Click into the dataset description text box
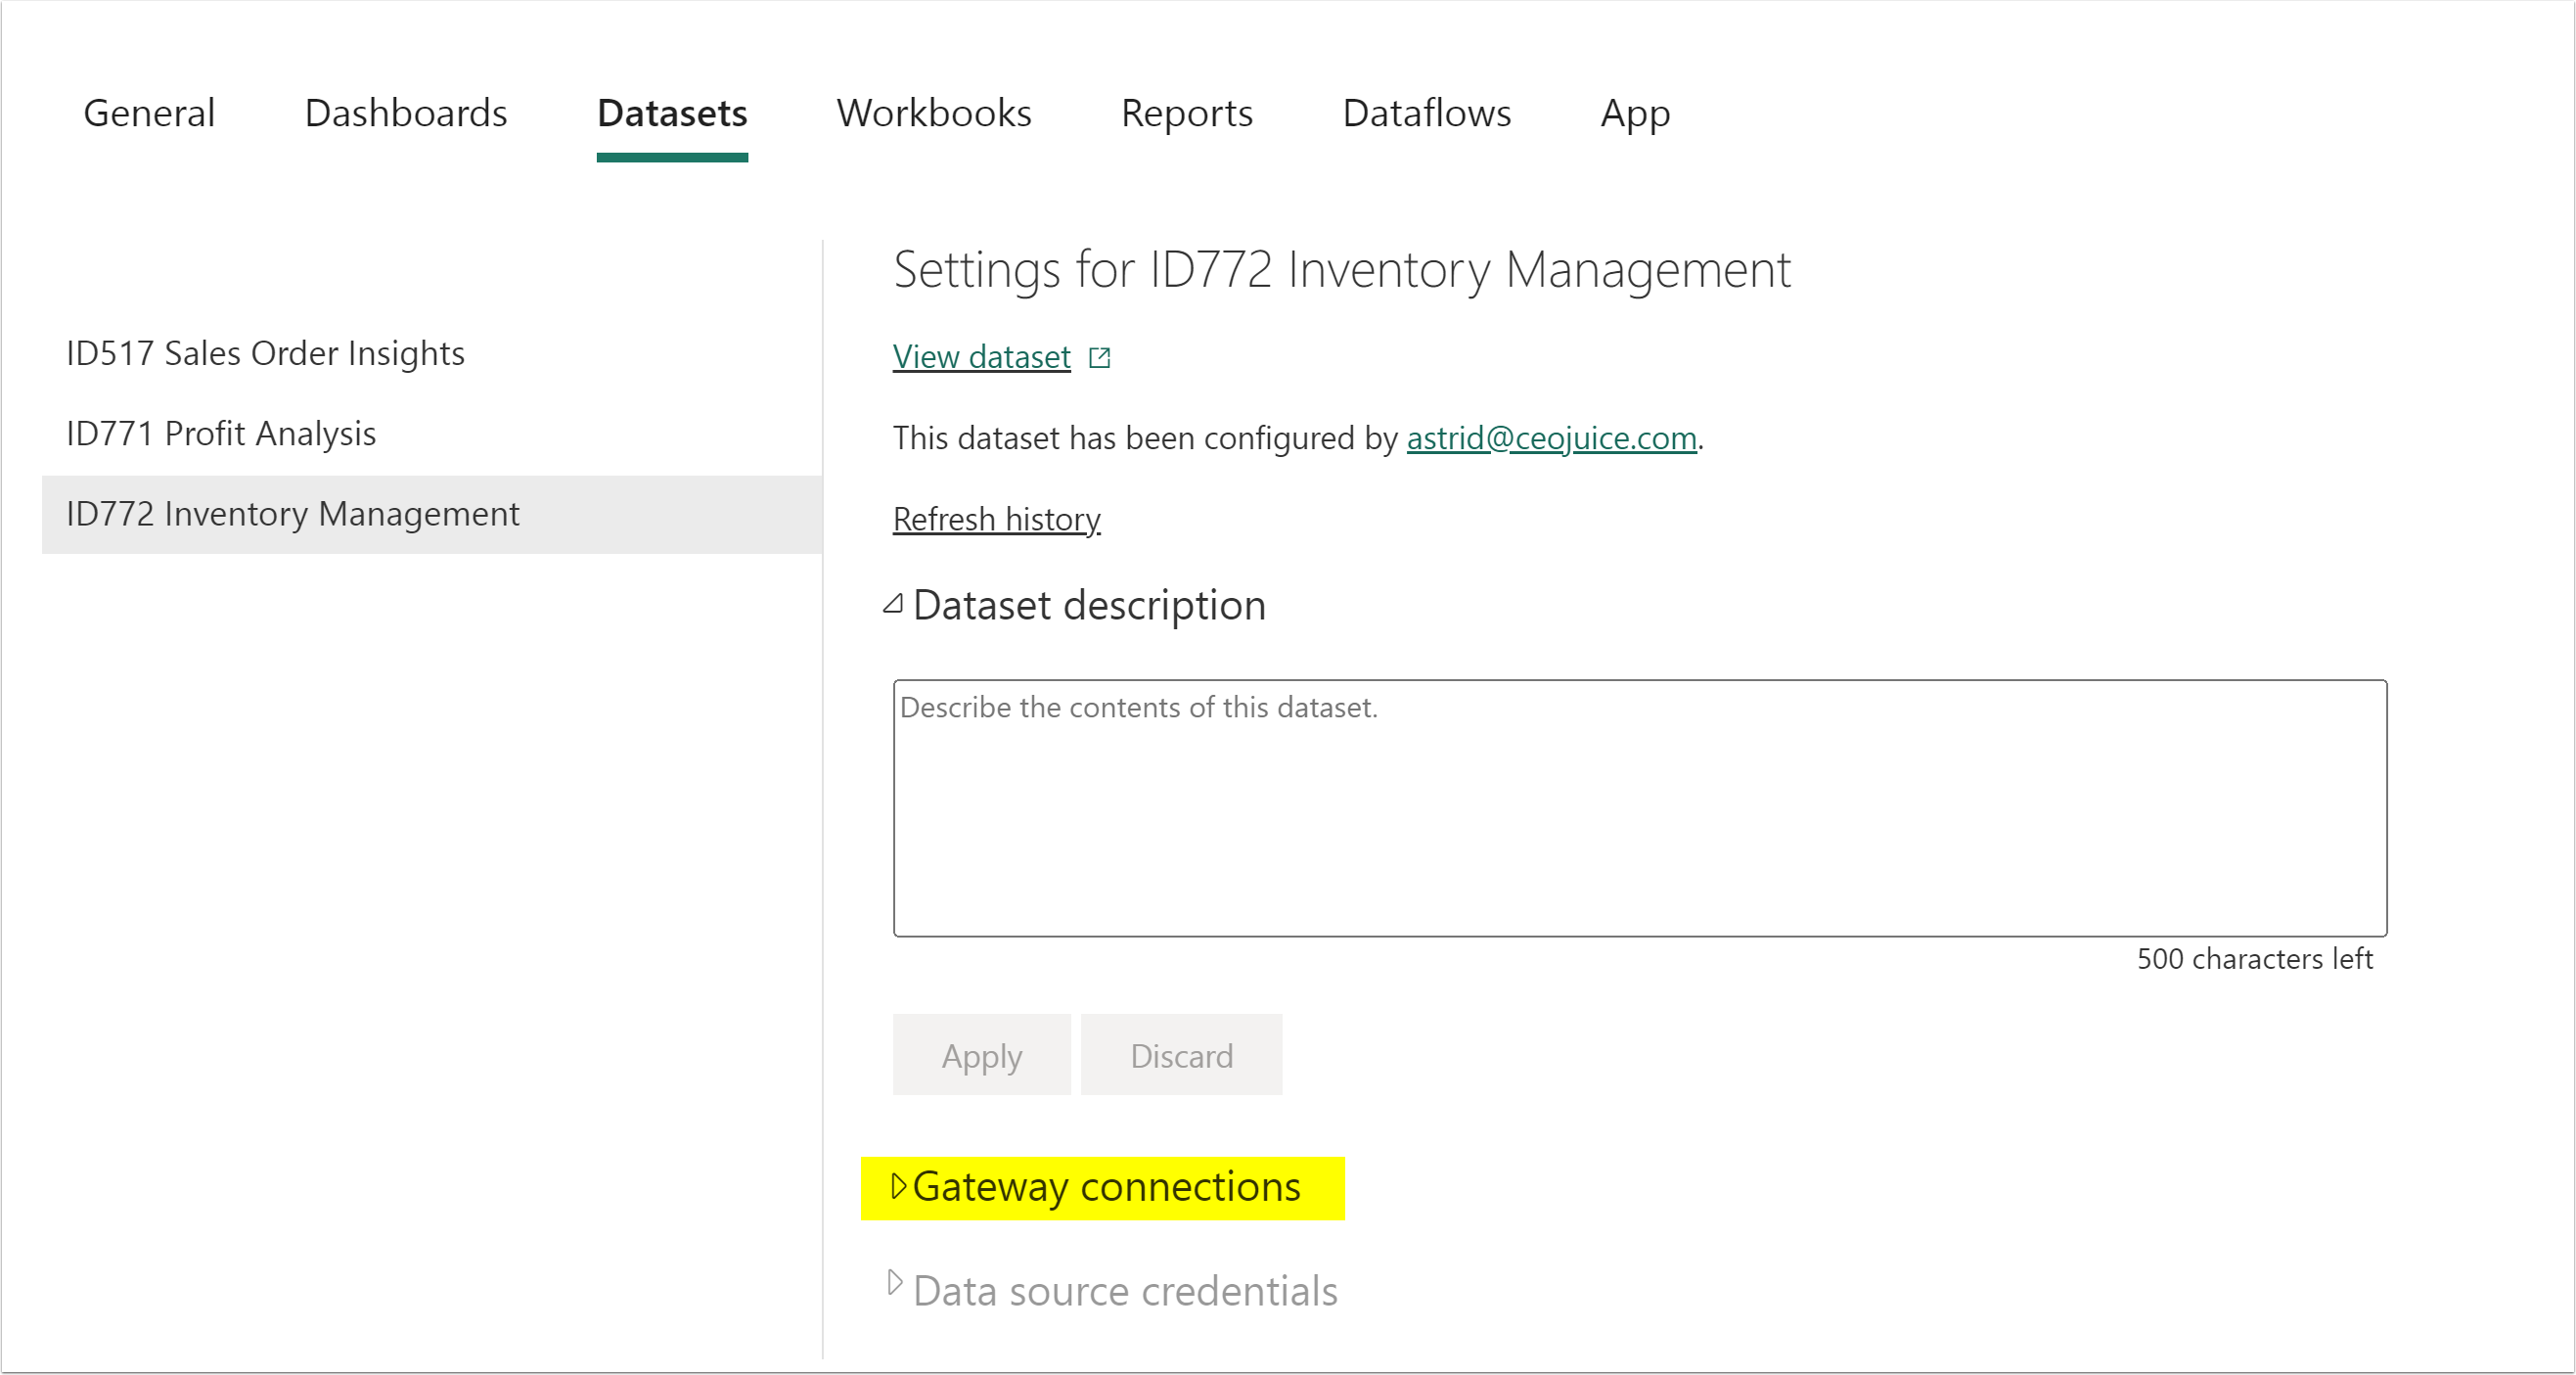The width and height of the screenshot is (2576, 1375). coord(1640,808)
